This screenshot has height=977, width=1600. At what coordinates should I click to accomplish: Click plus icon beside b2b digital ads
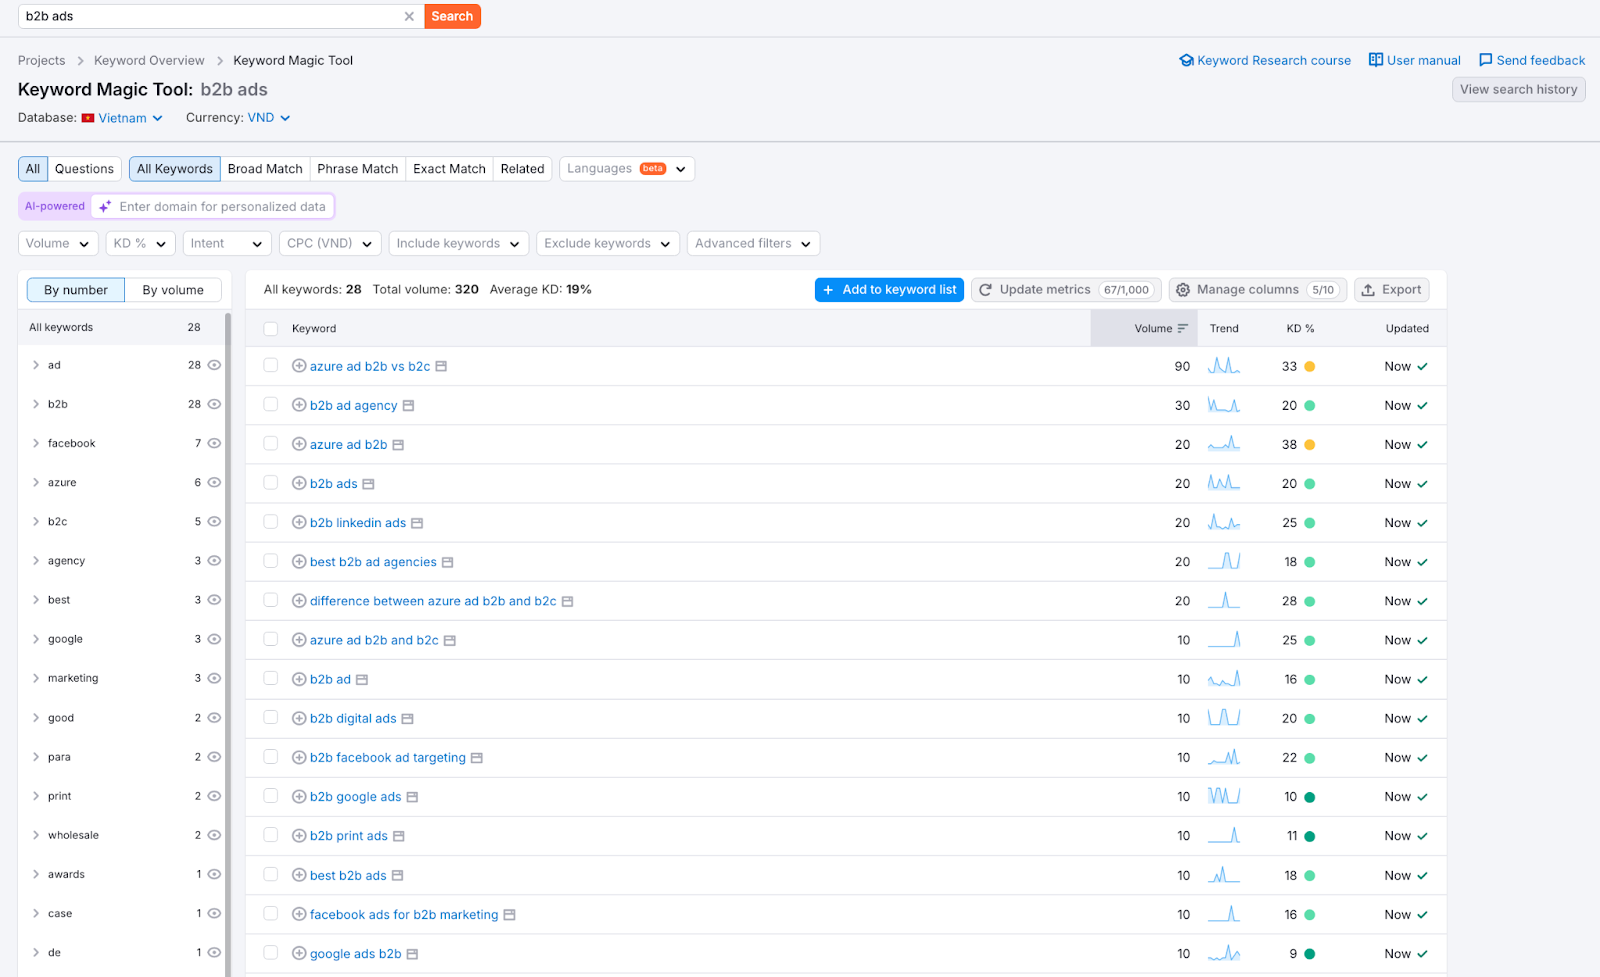299,718
